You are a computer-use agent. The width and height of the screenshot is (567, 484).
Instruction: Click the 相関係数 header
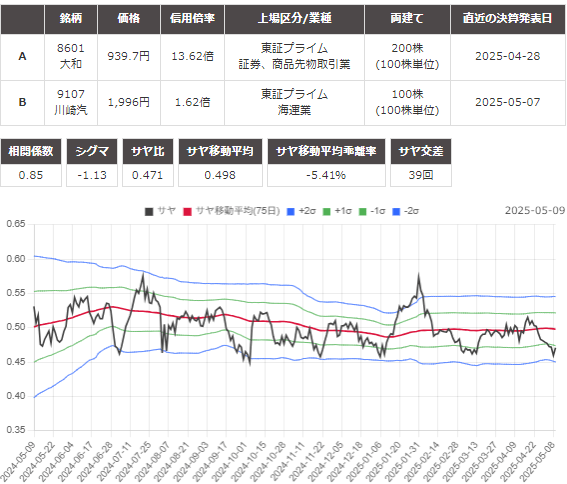(x=31, y=151)
